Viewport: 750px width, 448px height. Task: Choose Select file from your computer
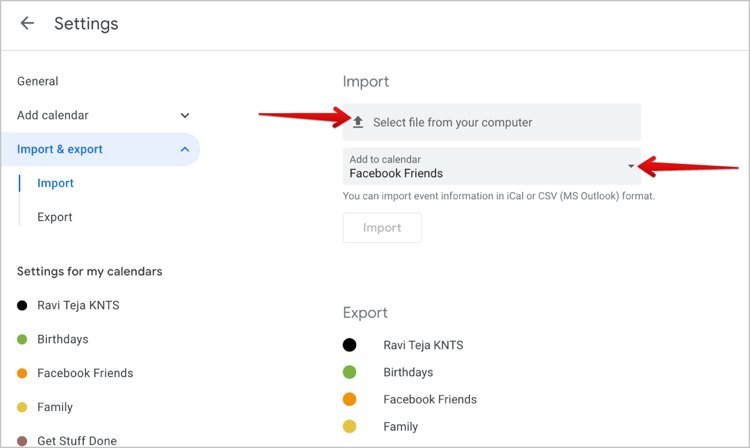click(492, 122)
